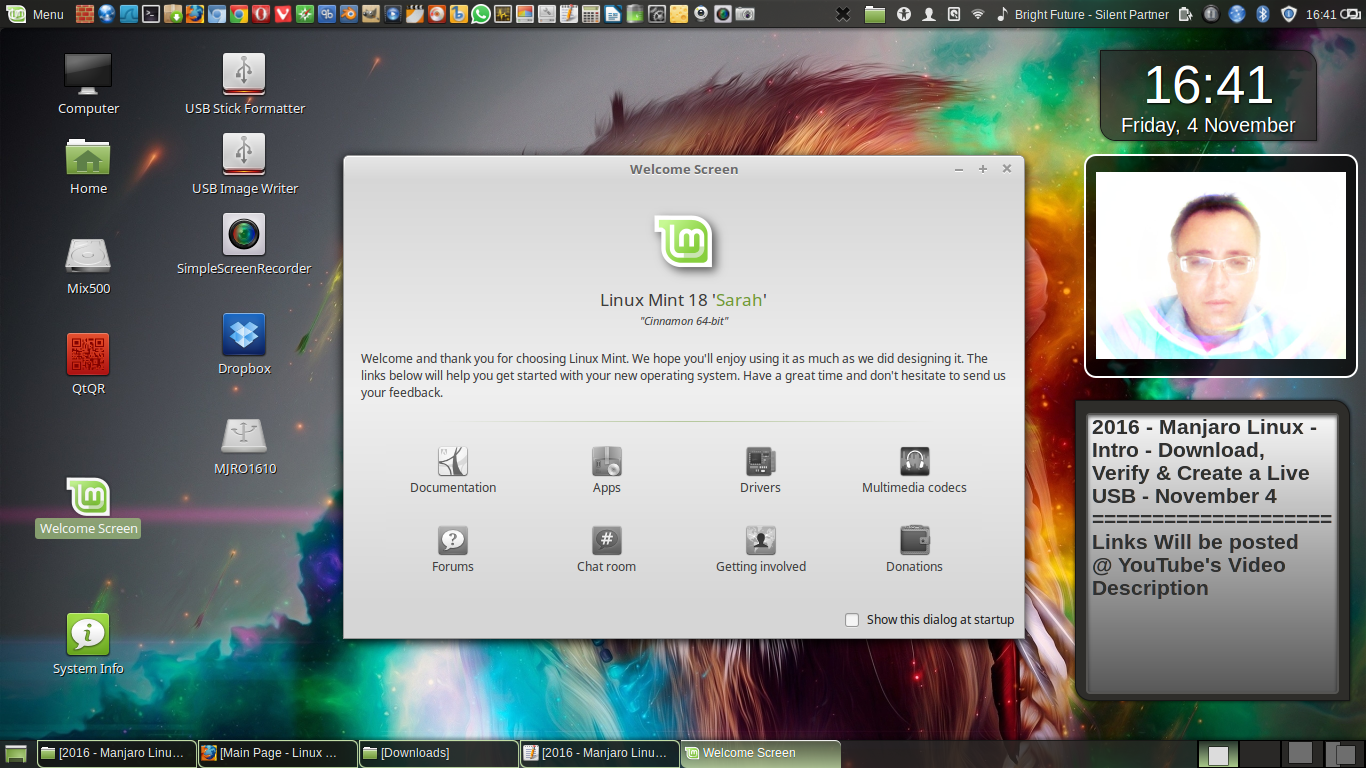Click the webcam preview thumbnail

pyautogui.click(x=1221, y=265)
